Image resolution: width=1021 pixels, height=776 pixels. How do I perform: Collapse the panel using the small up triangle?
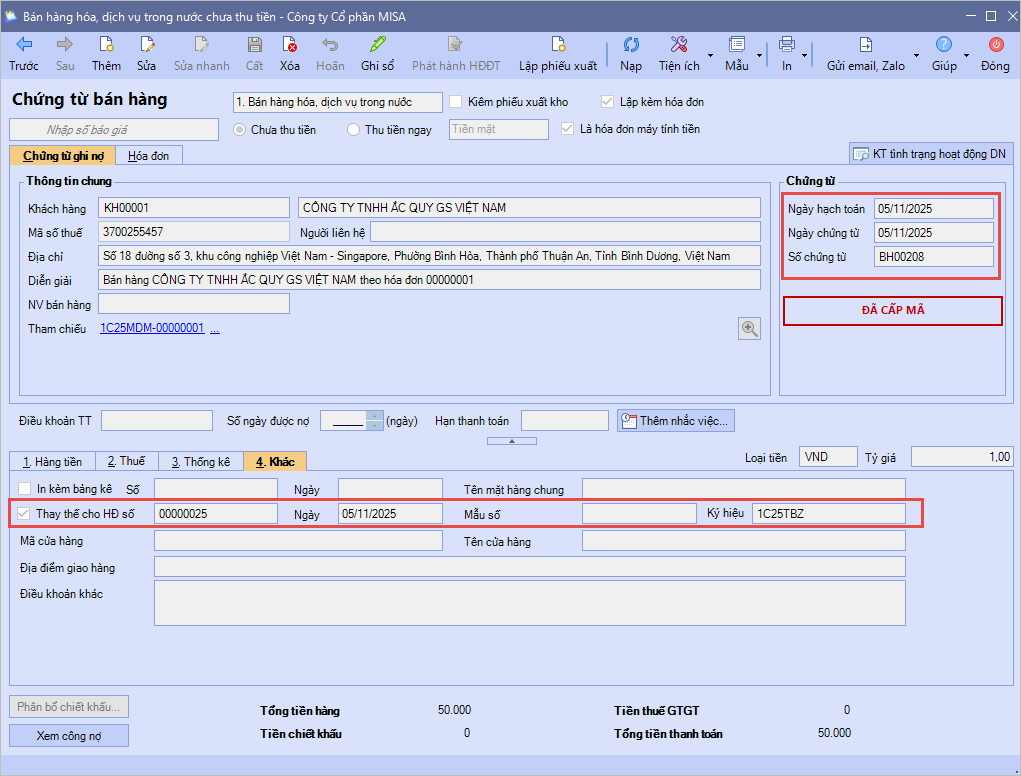[510, 441]
